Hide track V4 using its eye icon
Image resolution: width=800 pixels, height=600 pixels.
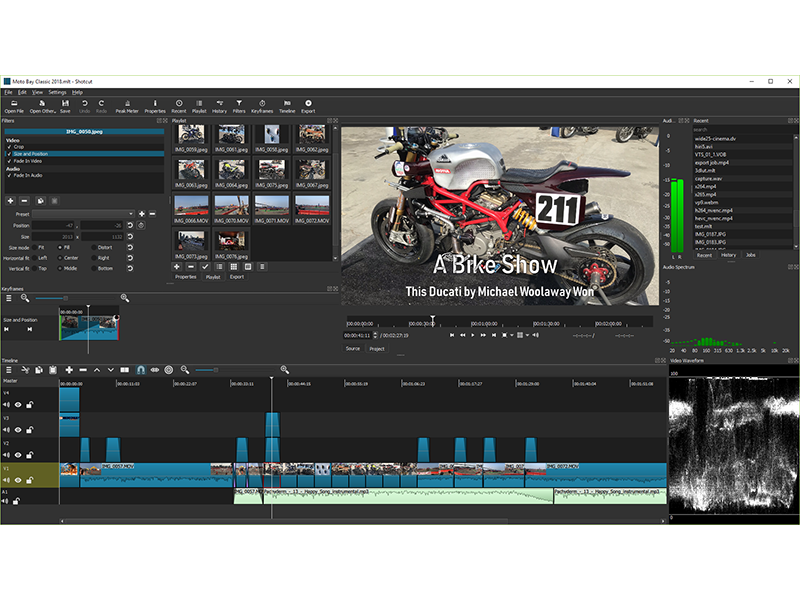[18, 405]
